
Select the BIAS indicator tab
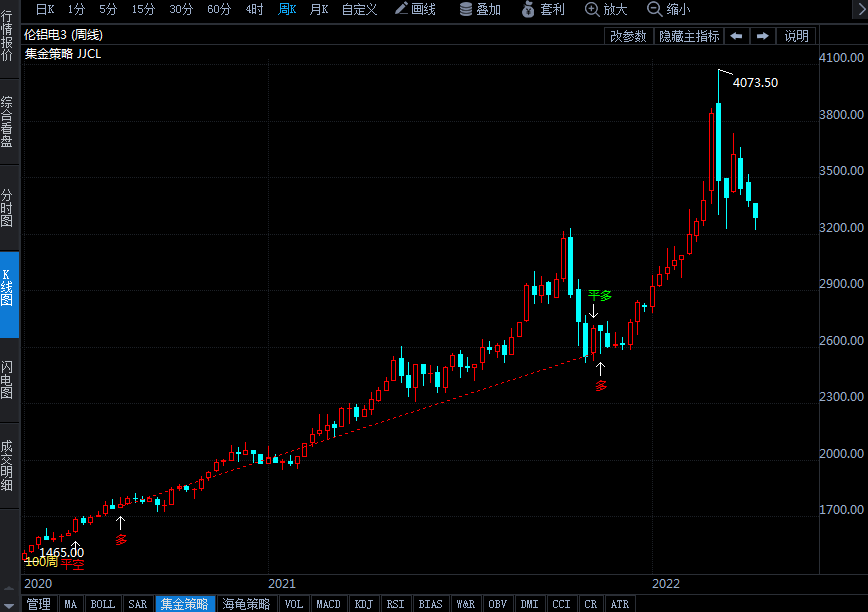[430, 604]
